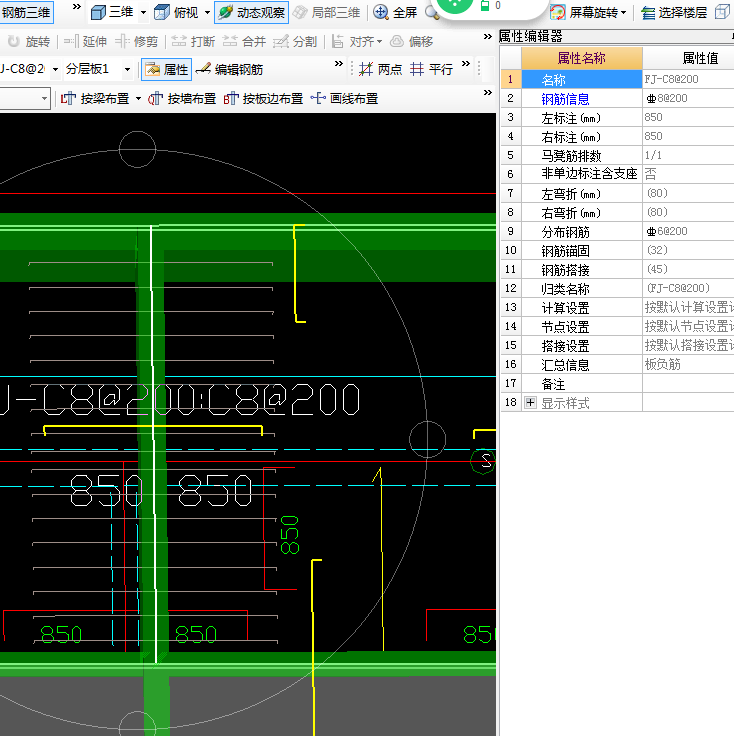Screen dimensions: 734x736
Task: Open the 按梁布置 dropdown arrow
Action: click(138, 99)
